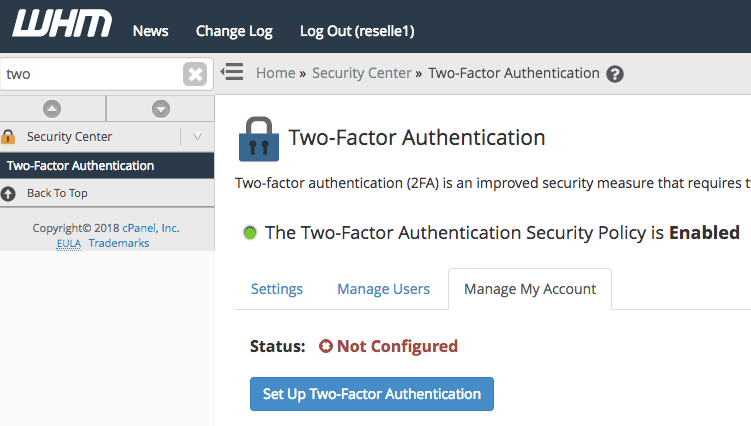Click the Security Center sidebar label
Image resolution: width=751 pixels, height=426 pixels.
tap(69, 137)
